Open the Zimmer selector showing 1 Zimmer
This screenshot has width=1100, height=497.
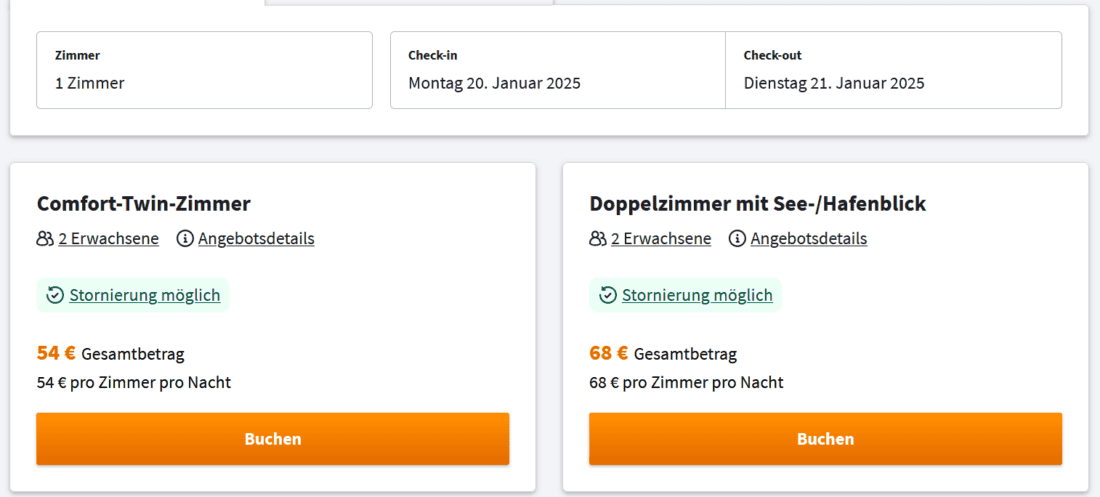tap(204, 70)
